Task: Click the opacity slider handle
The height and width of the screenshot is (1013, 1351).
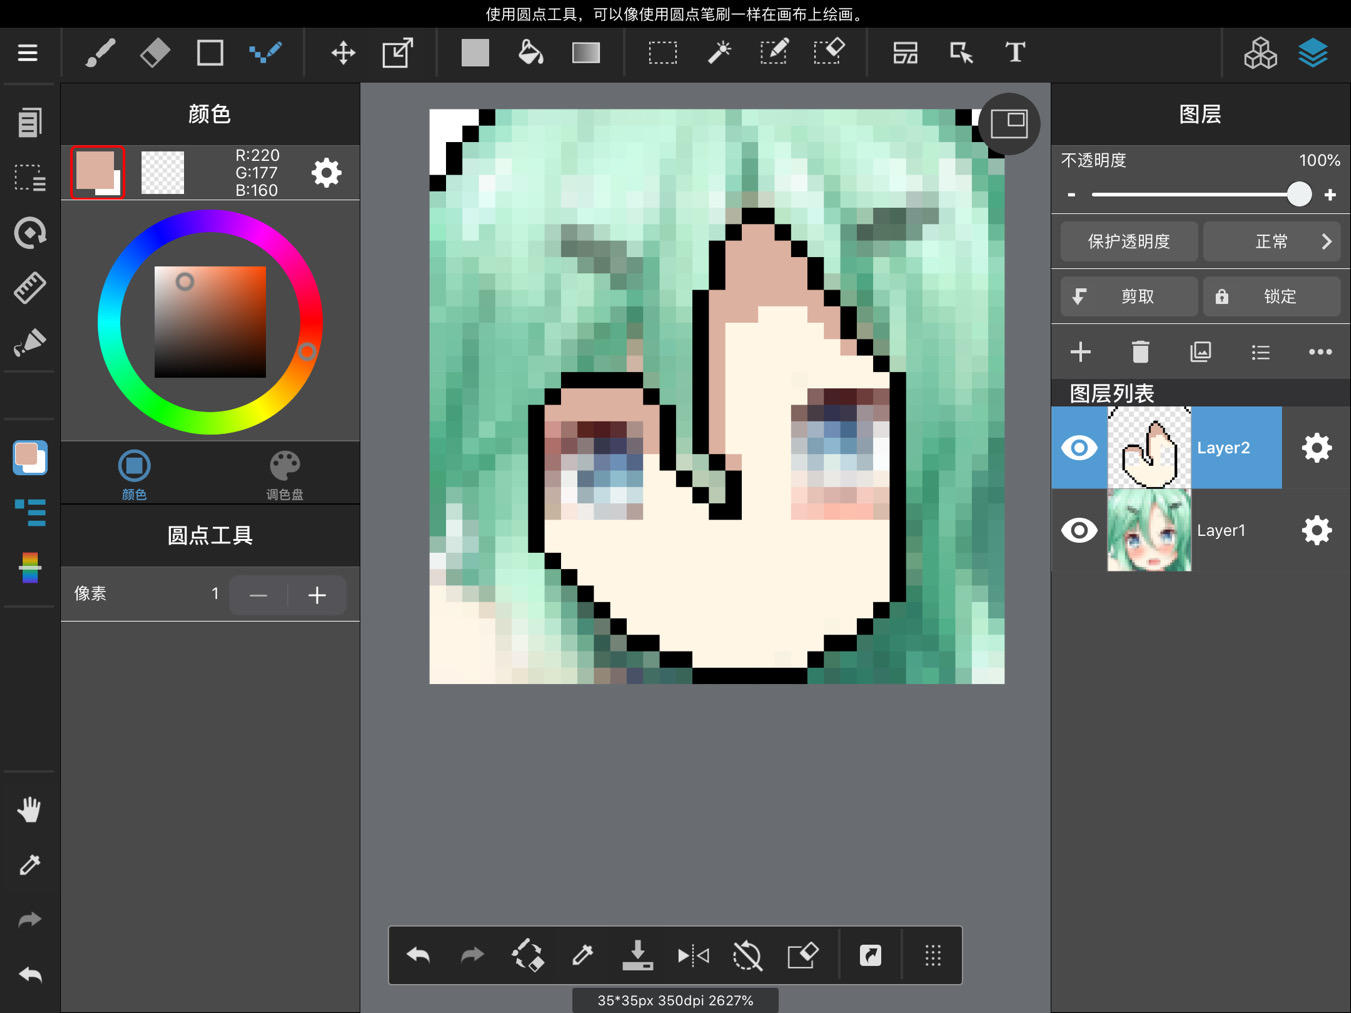Action: 1299,194
